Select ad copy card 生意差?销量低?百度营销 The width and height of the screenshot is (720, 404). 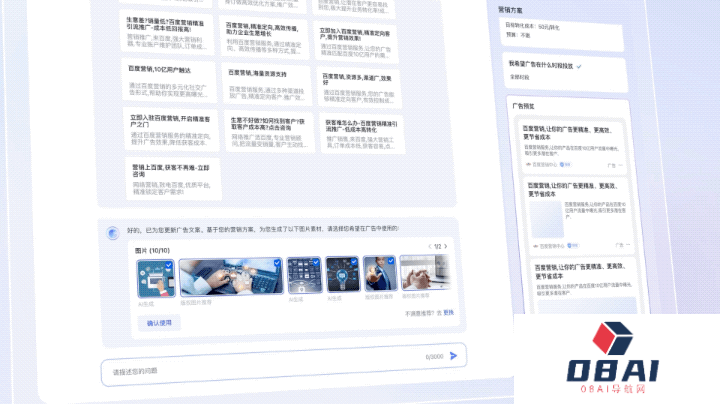(x=167, y=33)
